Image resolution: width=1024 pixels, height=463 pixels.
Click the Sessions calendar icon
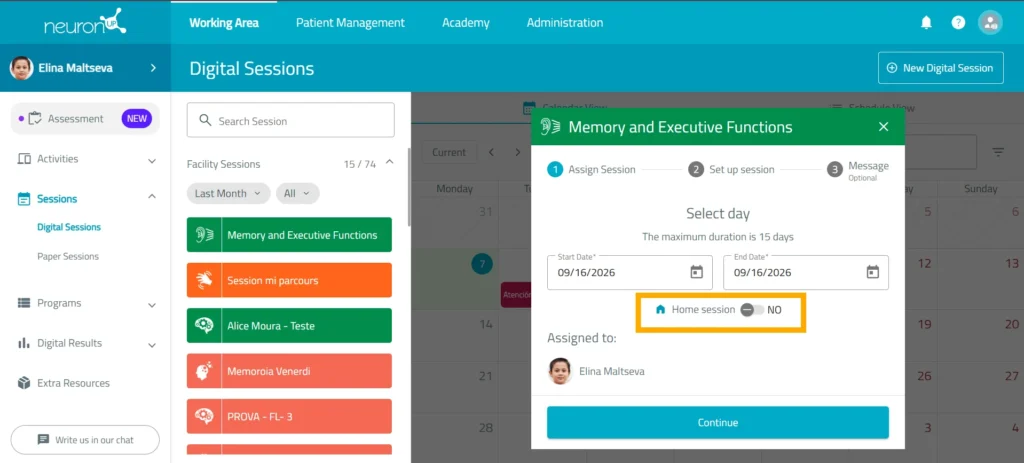[x=24, y=199]
